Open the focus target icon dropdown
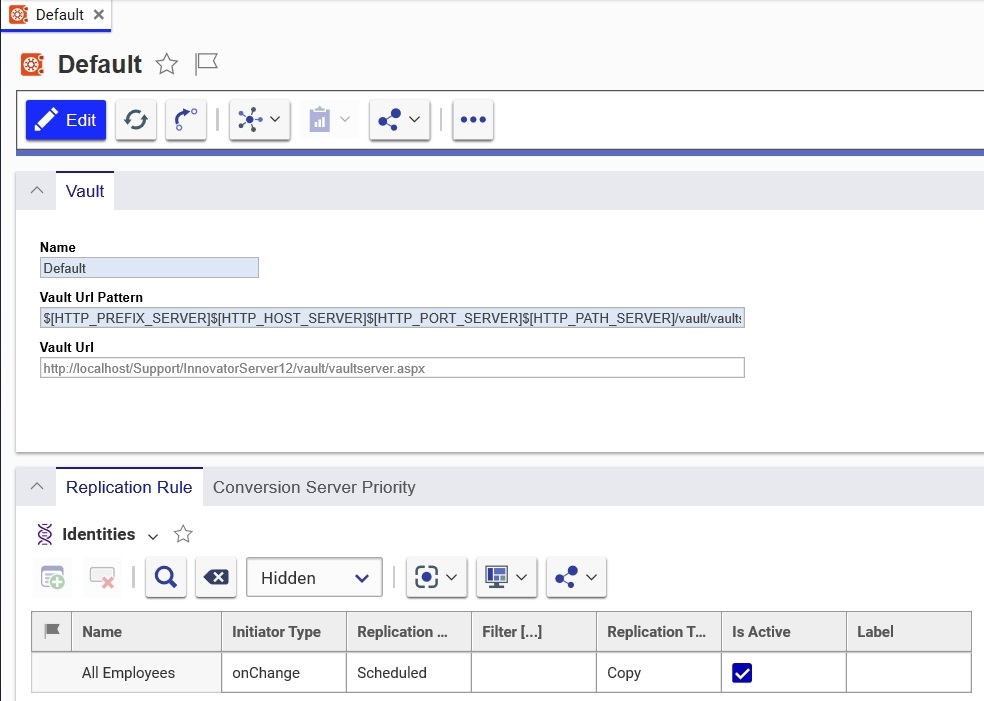984x701 pixels. click(x=436, y=577)
